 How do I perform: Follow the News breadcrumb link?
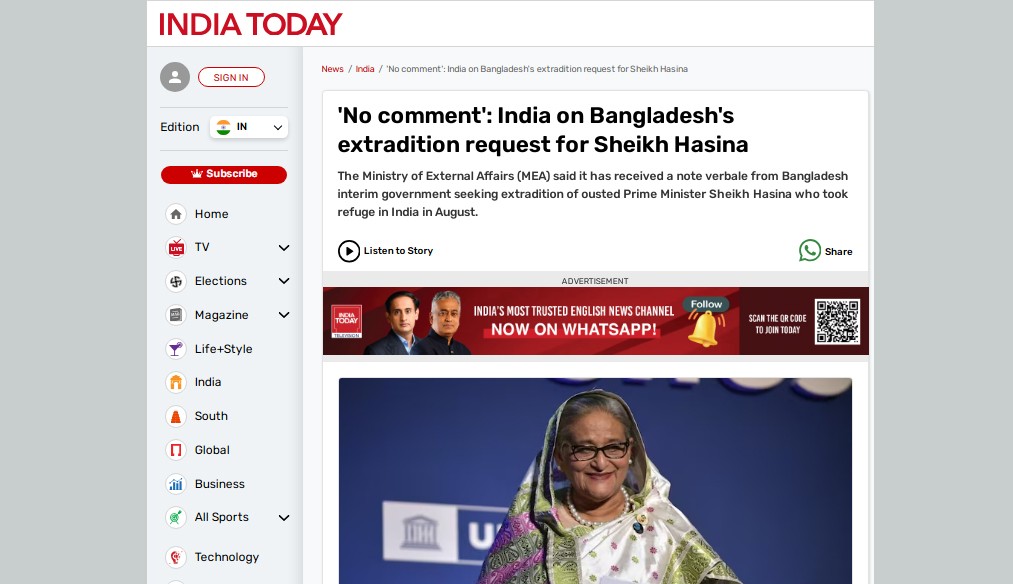pyautogui.click(x=333, y=69)
